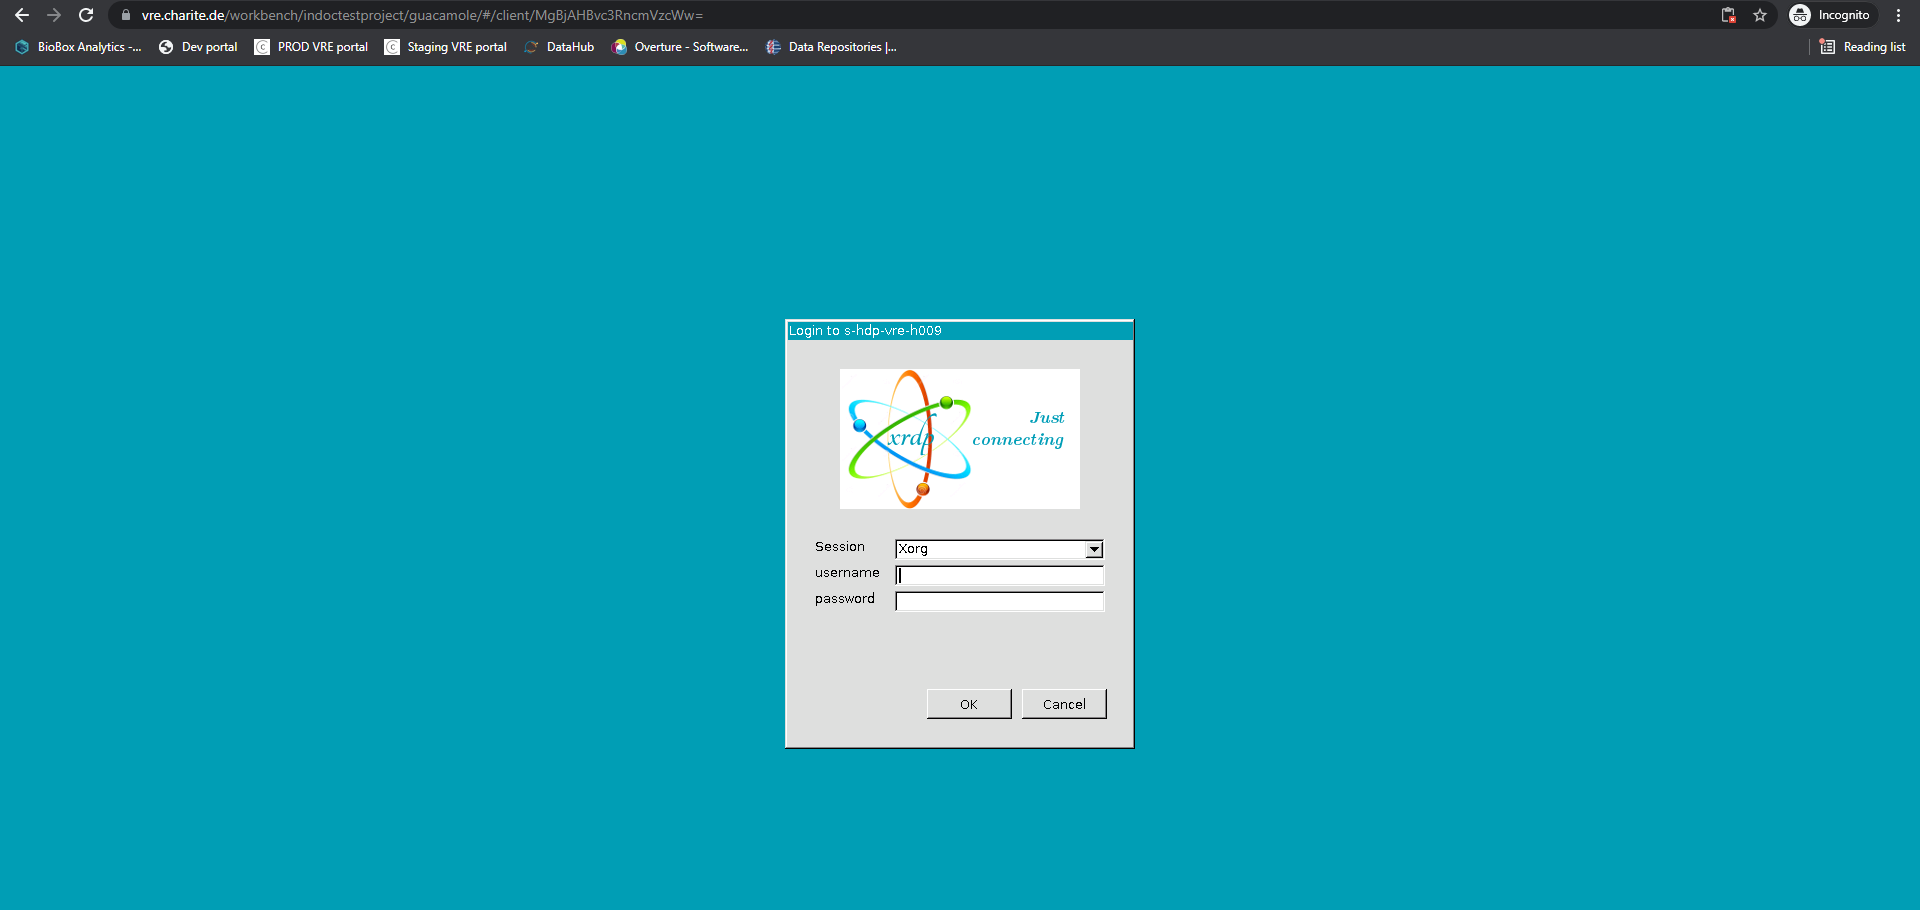Open the PROD VRE portal bookmark
The width and height of the screenshot is (1920, 910).
(x=310, y=47)
